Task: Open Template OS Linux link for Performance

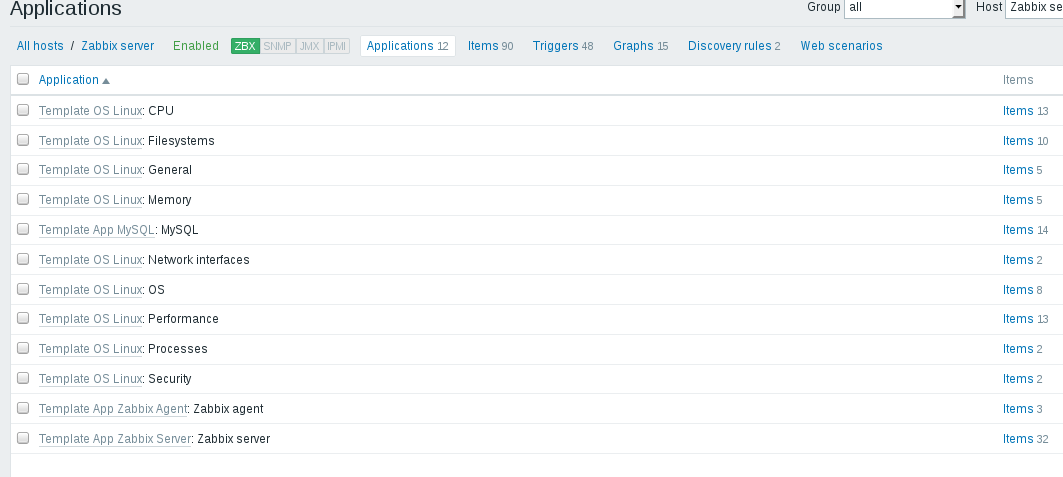Action: [90, 319]
